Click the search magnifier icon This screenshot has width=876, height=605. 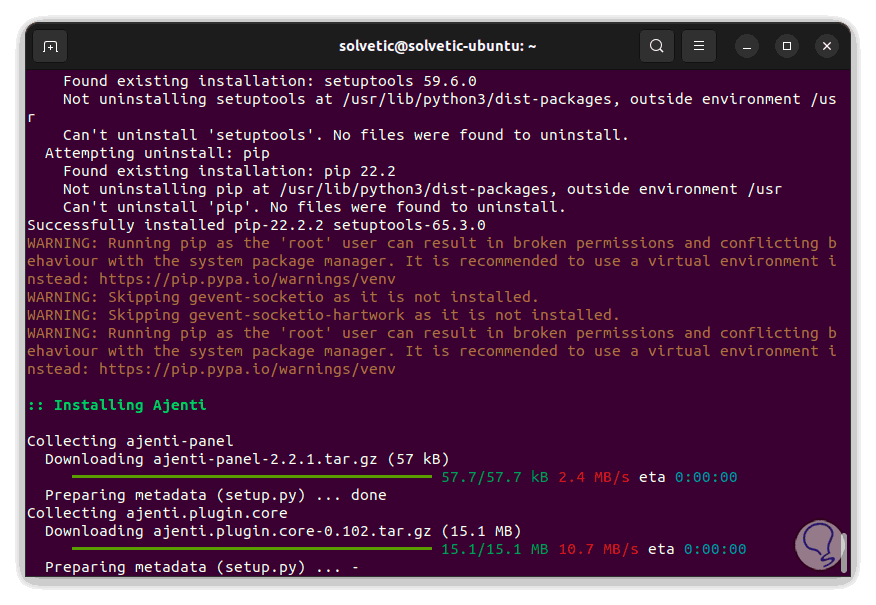point(656,46)
